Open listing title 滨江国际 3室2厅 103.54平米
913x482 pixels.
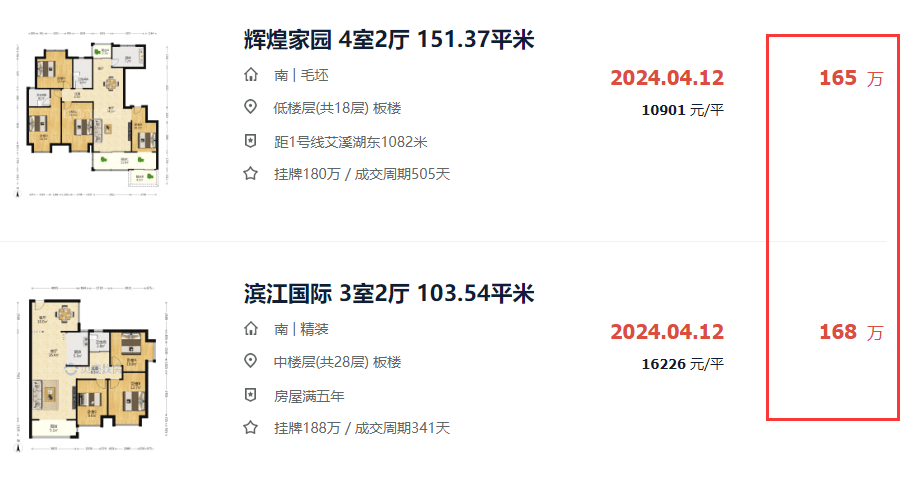pos(389,293)
